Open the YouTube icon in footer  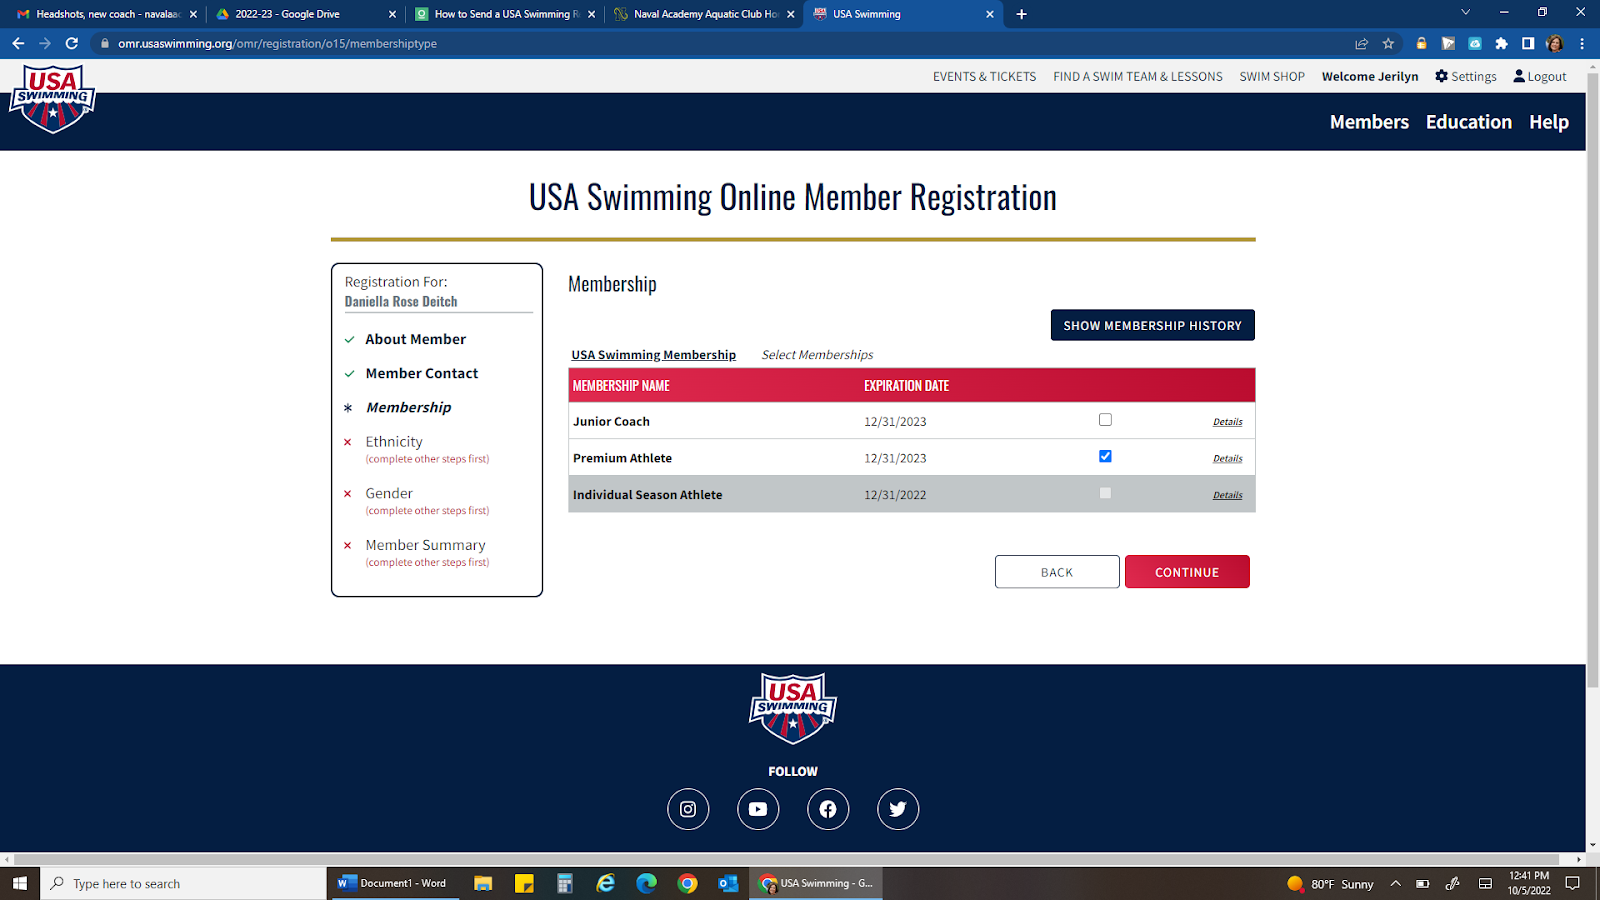tap(758, 809)
